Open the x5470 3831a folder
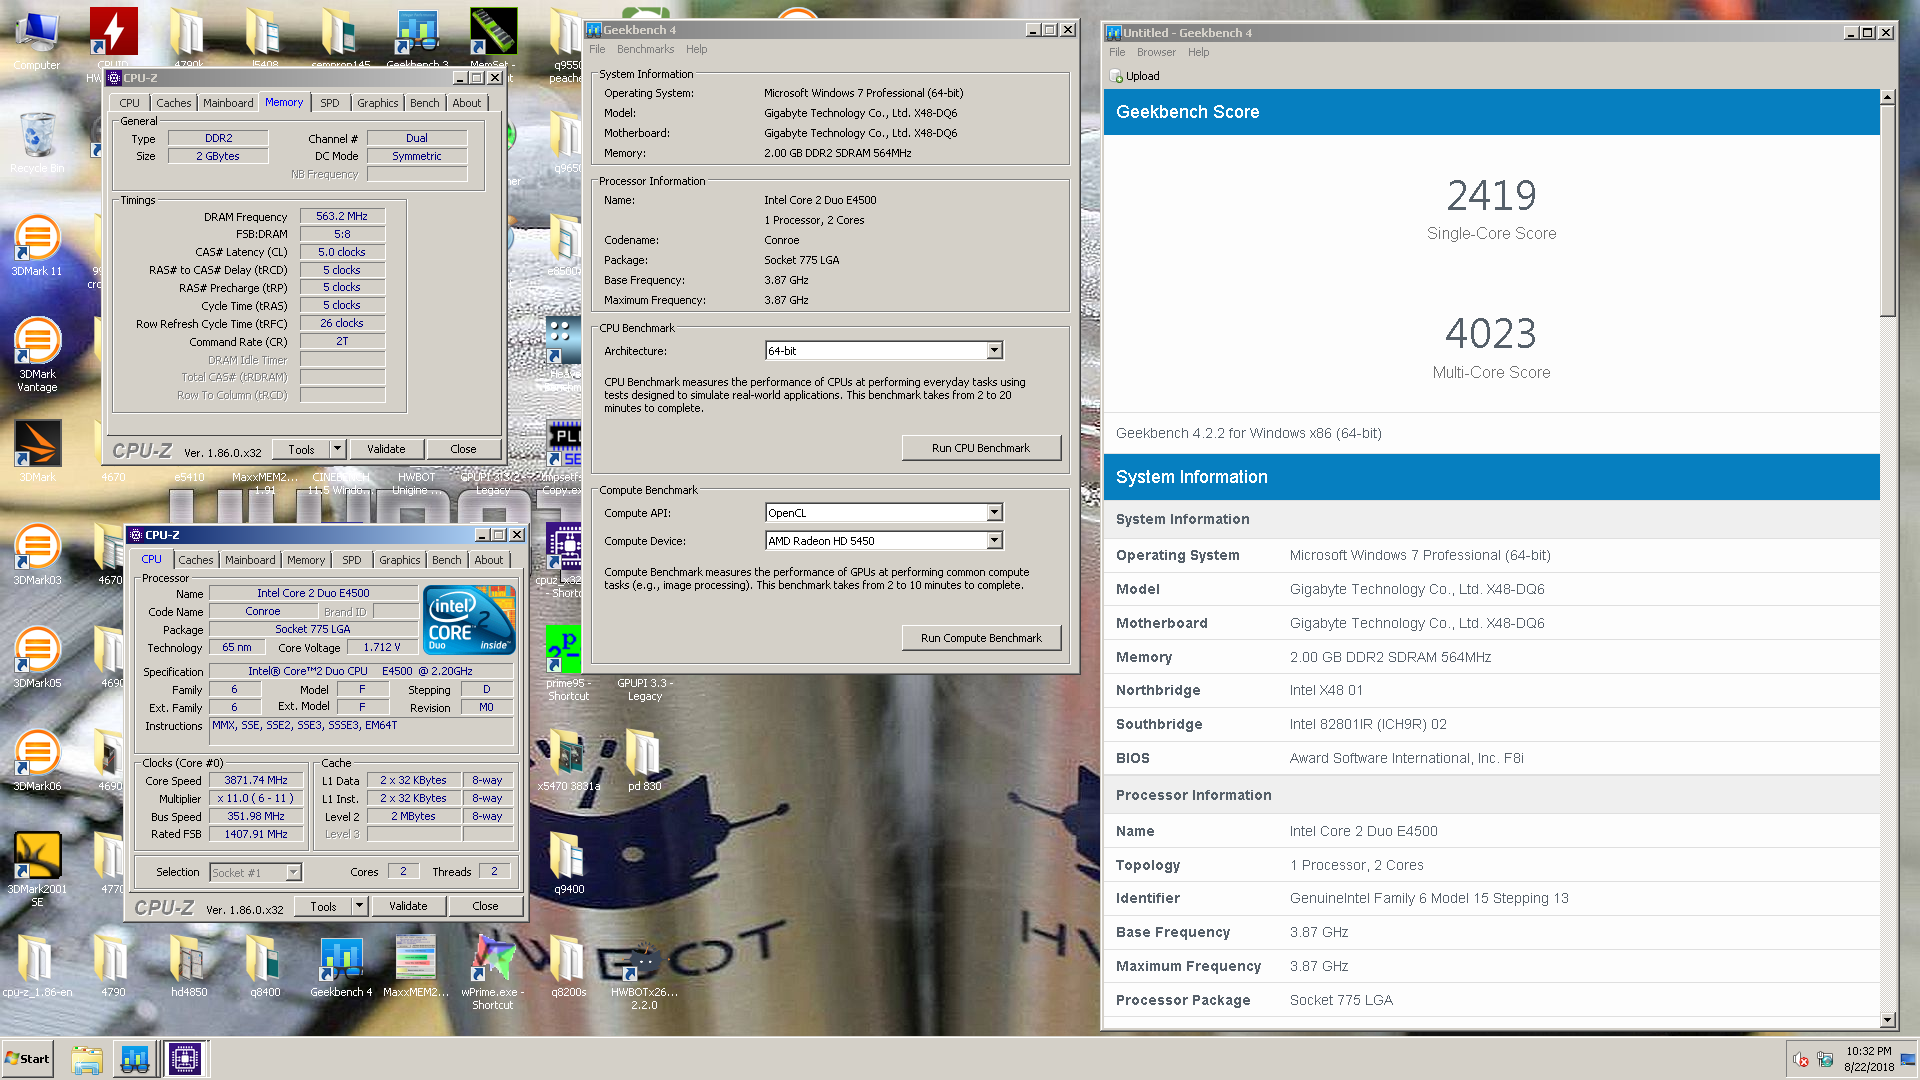1920x1080 pixels. pyautogui.click(x=568, y=760)
